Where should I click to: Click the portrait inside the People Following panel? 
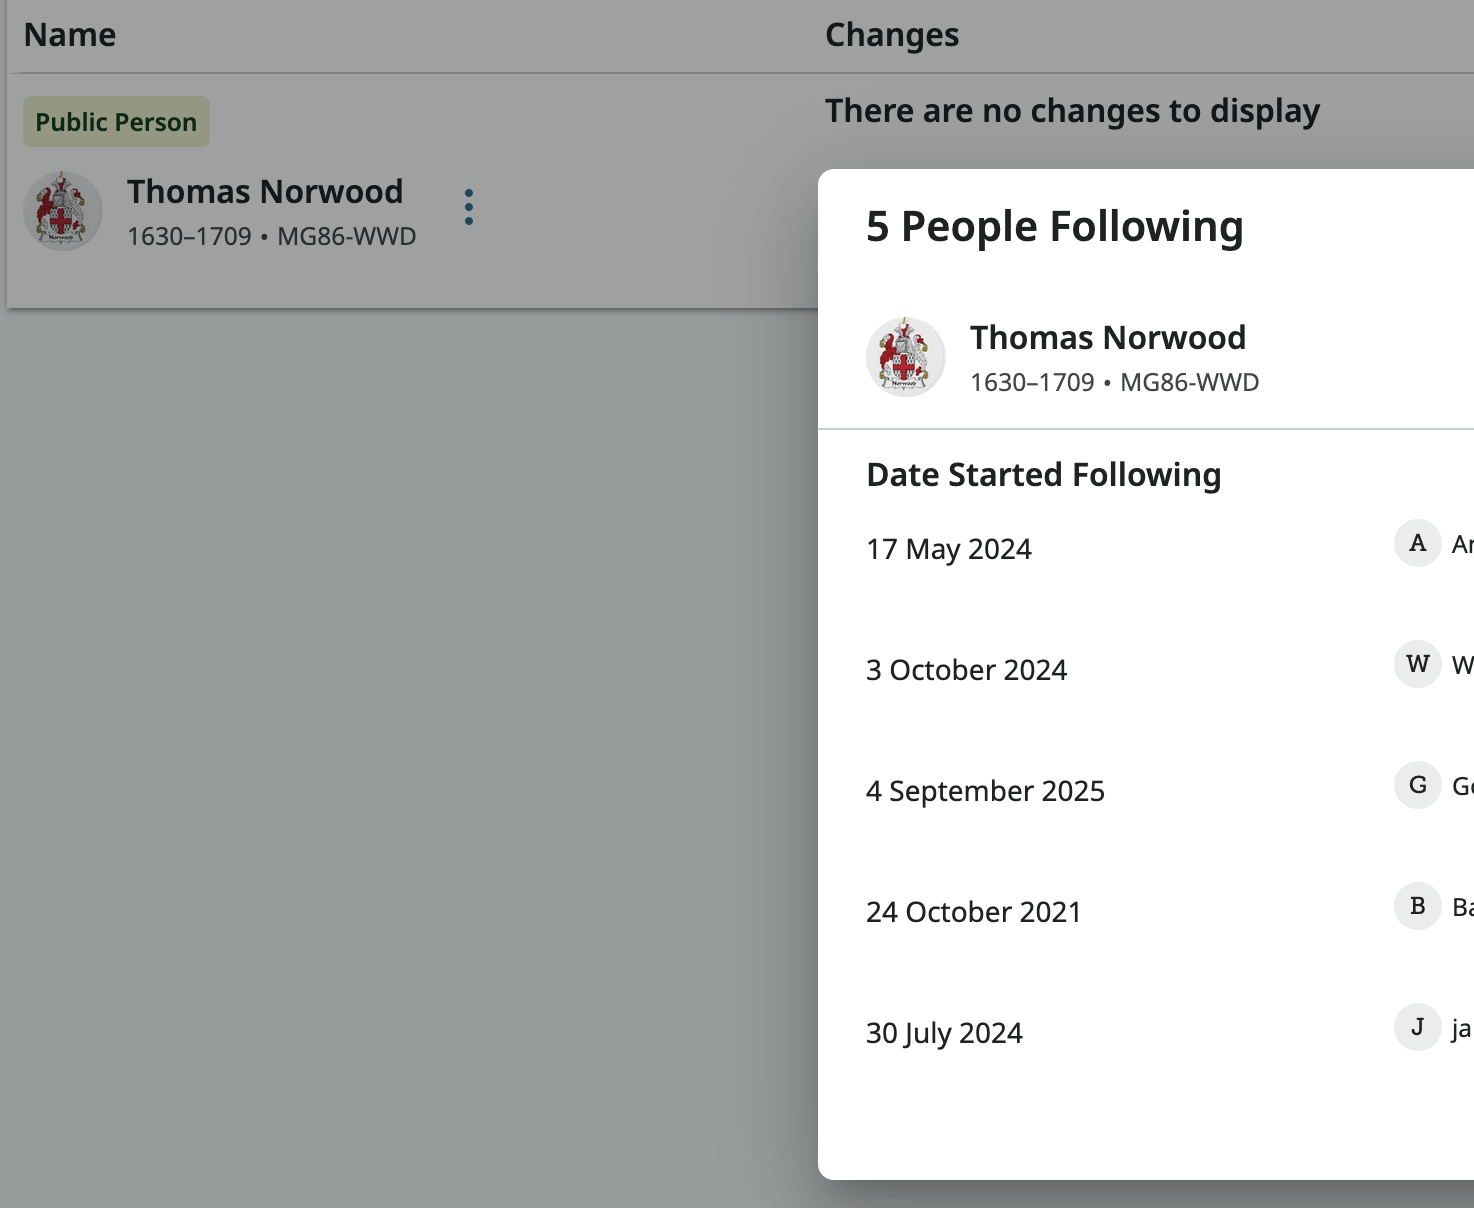point(904,356)
